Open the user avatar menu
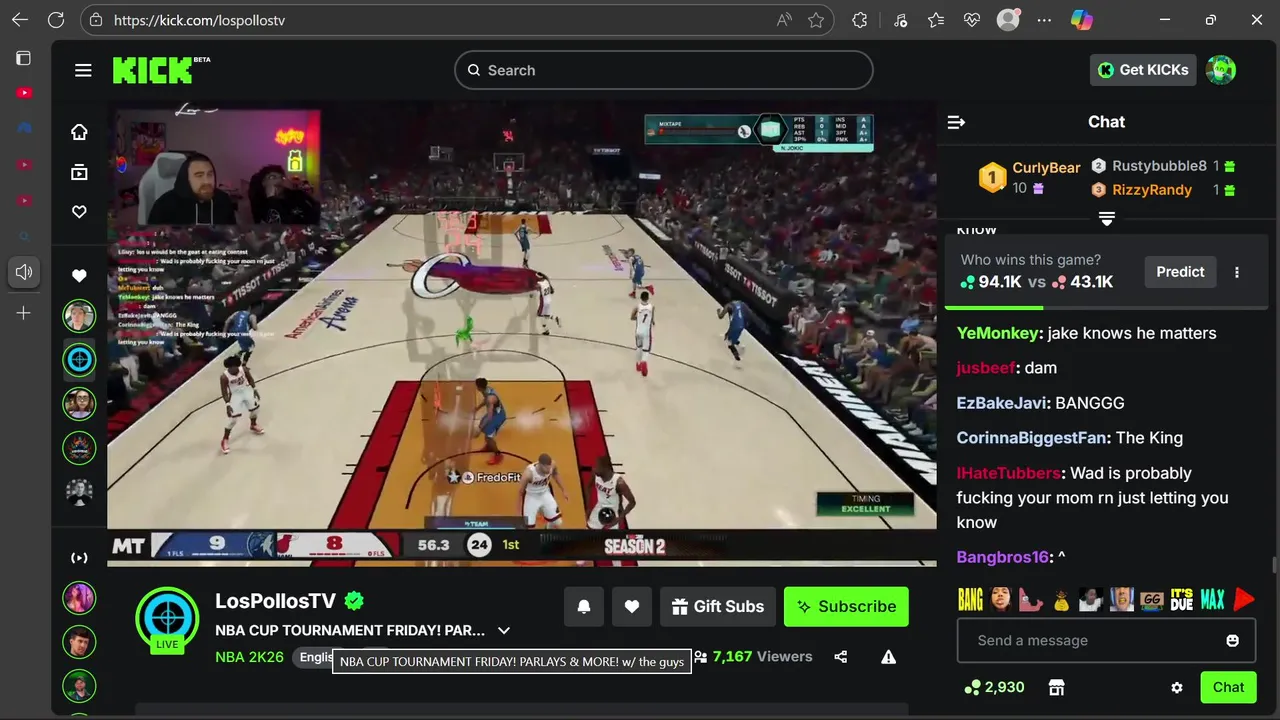This screenshot has width=1280, height=720. (1221, 70)
